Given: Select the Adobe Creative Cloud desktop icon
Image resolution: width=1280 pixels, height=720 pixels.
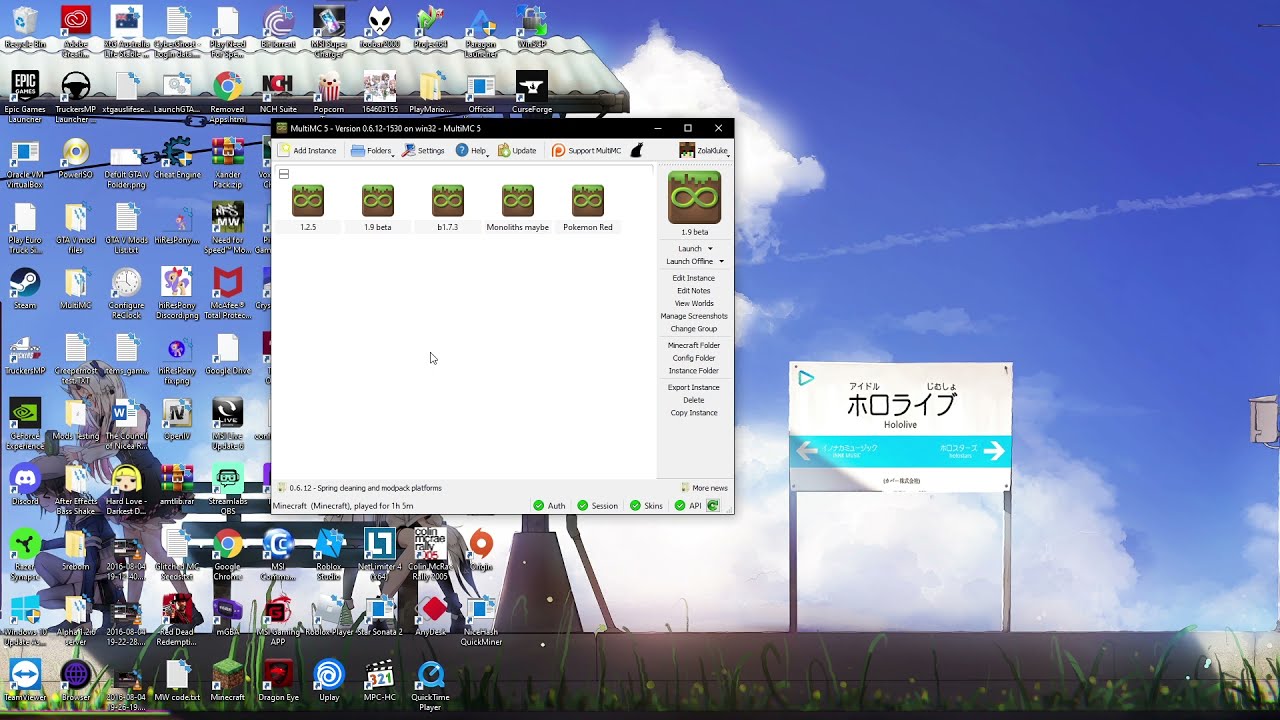Looking at the screenshot, I should click(x=76, y=32).
